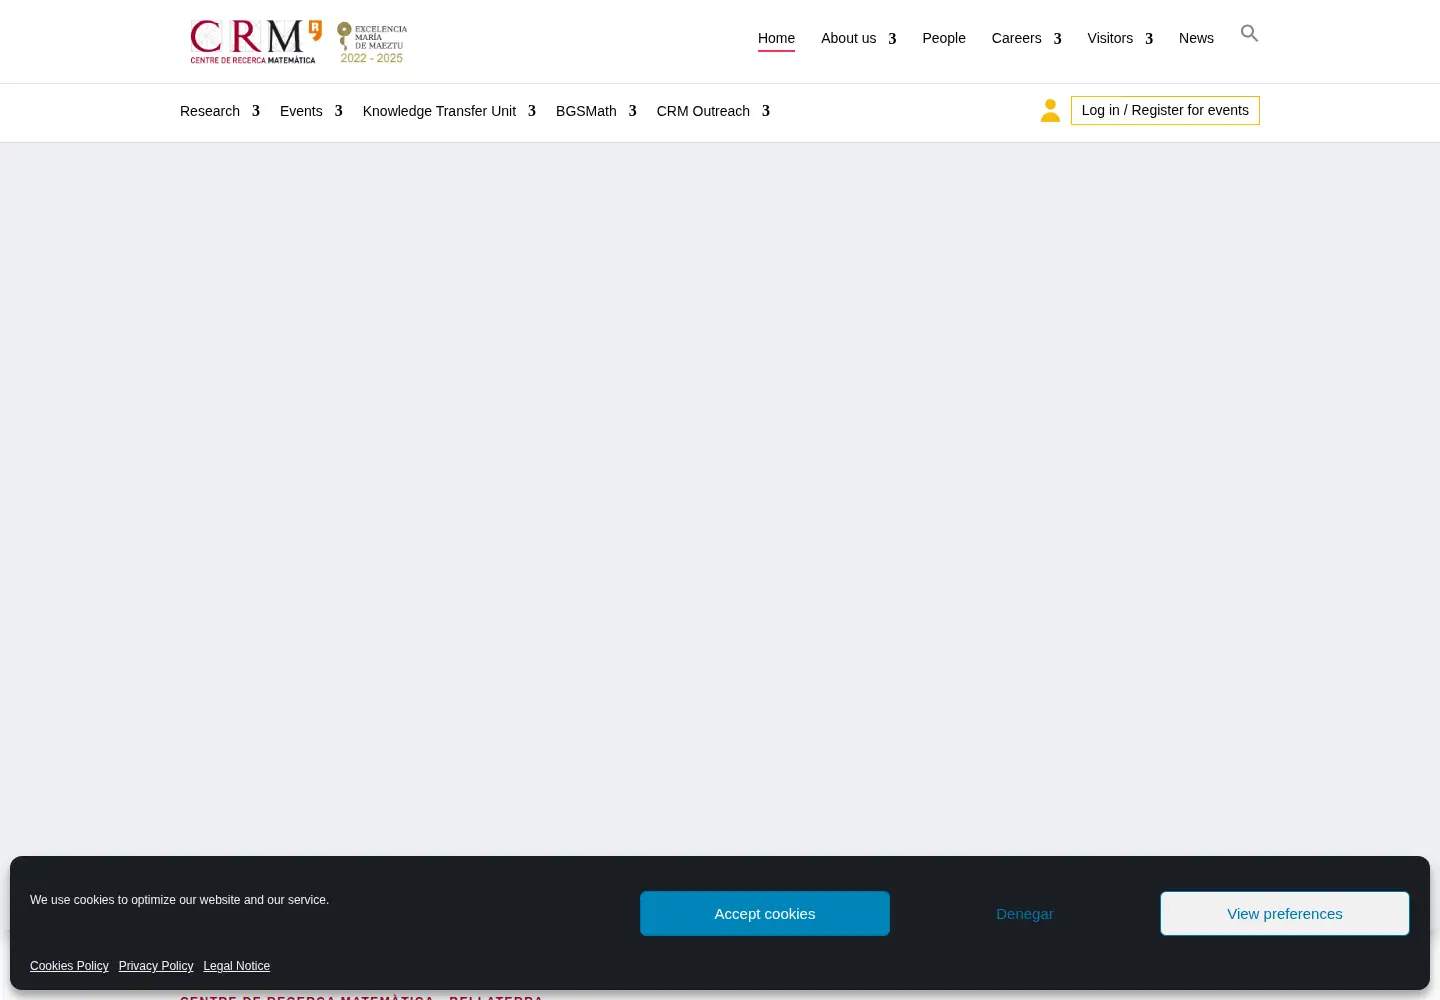Open the search magnifier icon
The image size is (1440, 1000).
[1249, 33]
